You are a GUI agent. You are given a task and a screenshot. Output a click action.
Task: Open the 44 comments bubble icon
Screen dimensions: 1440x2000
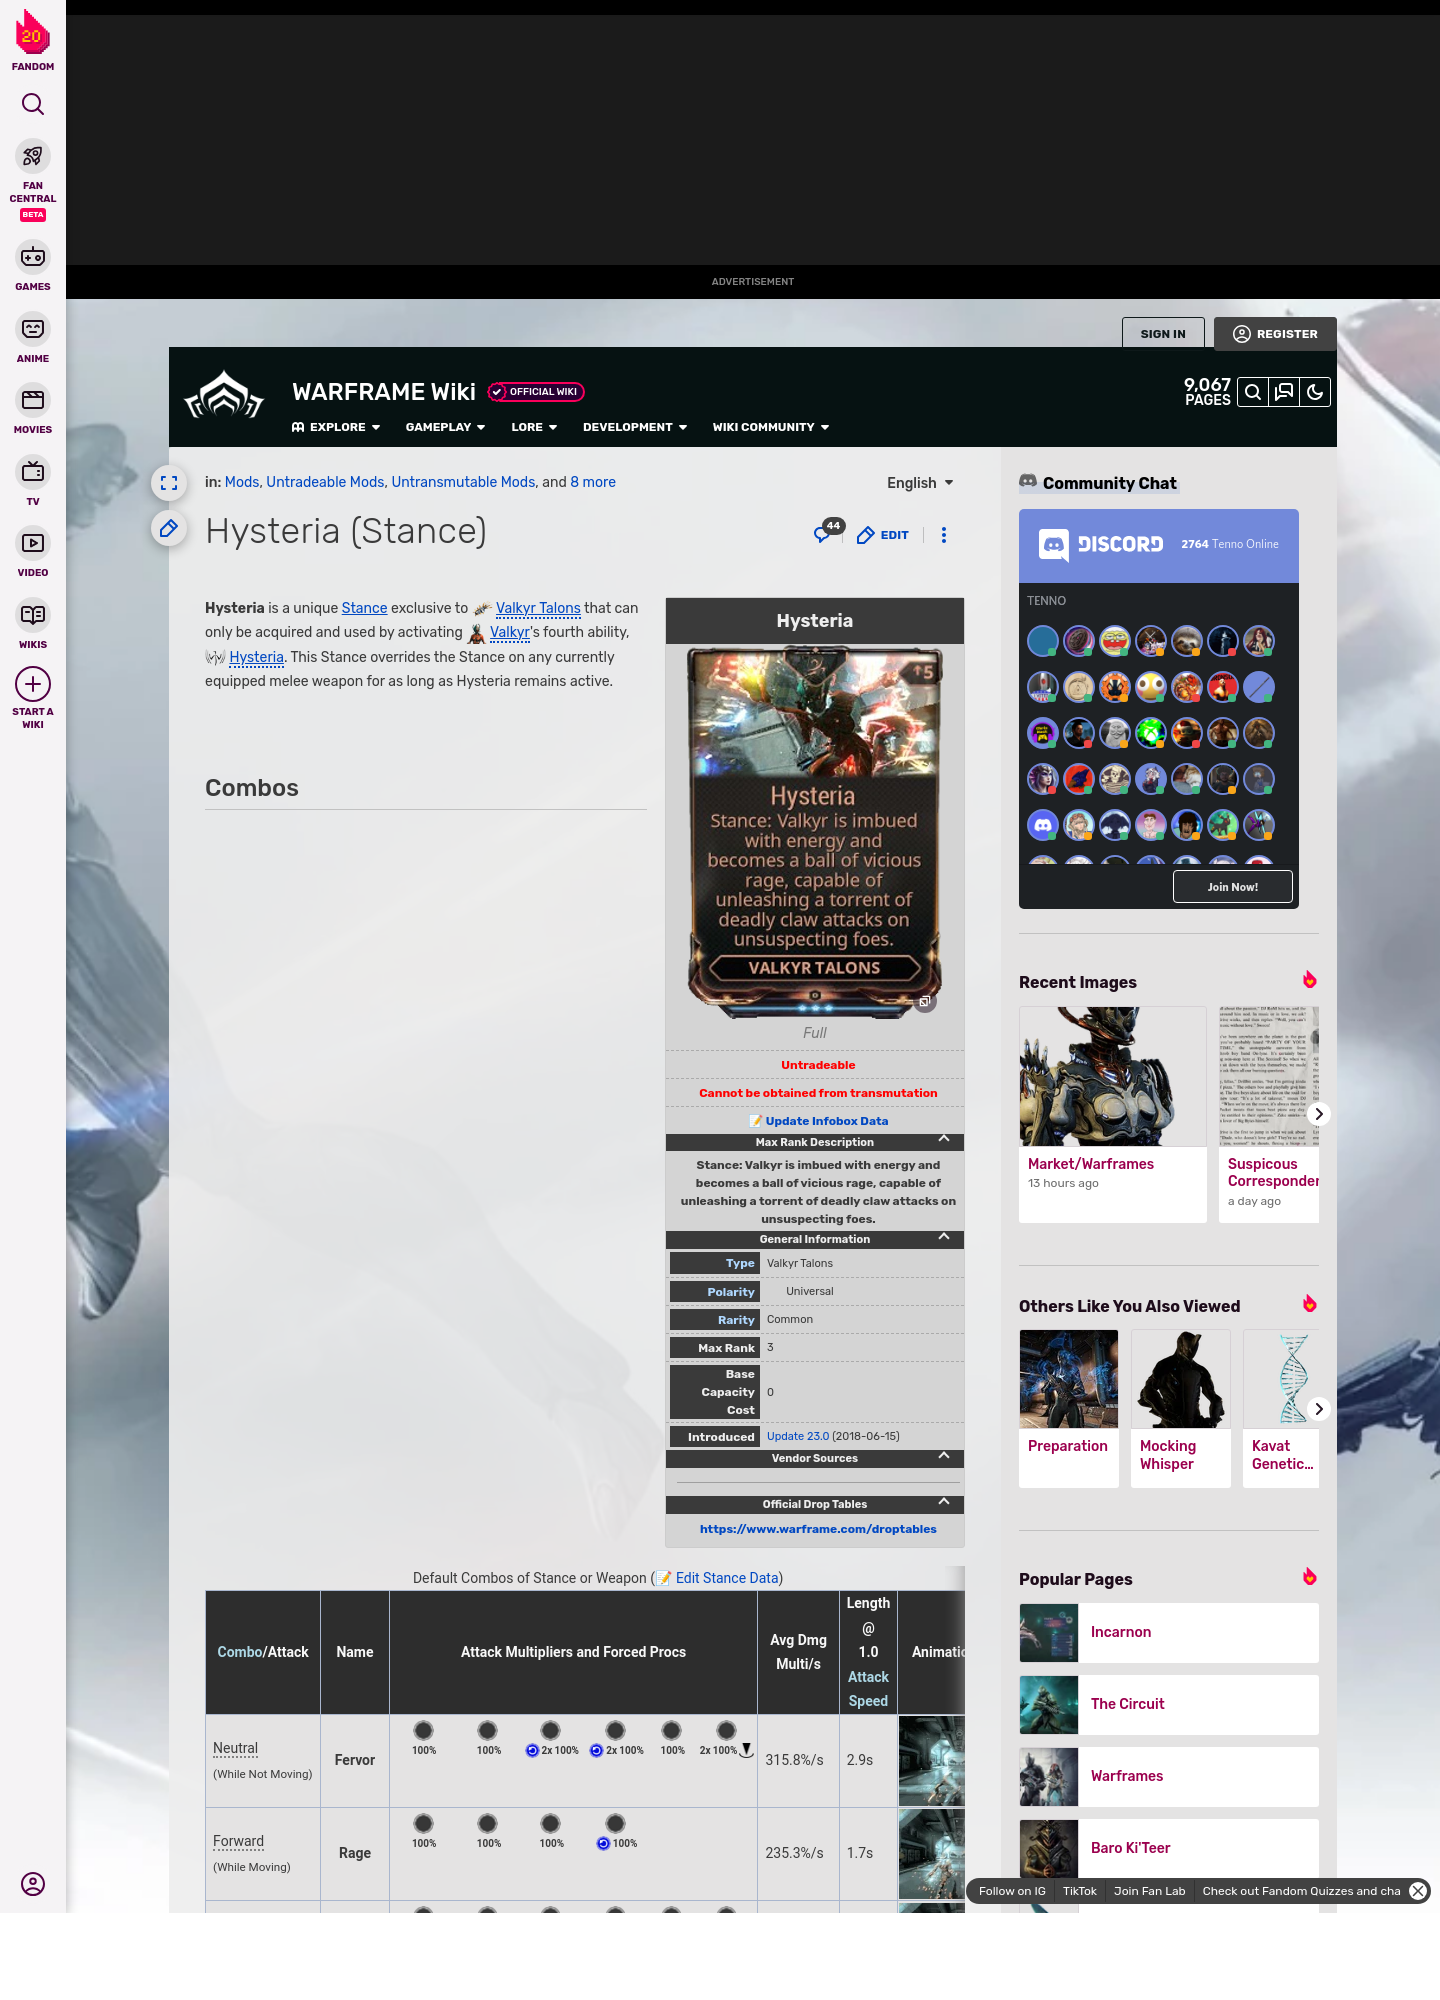827,532
